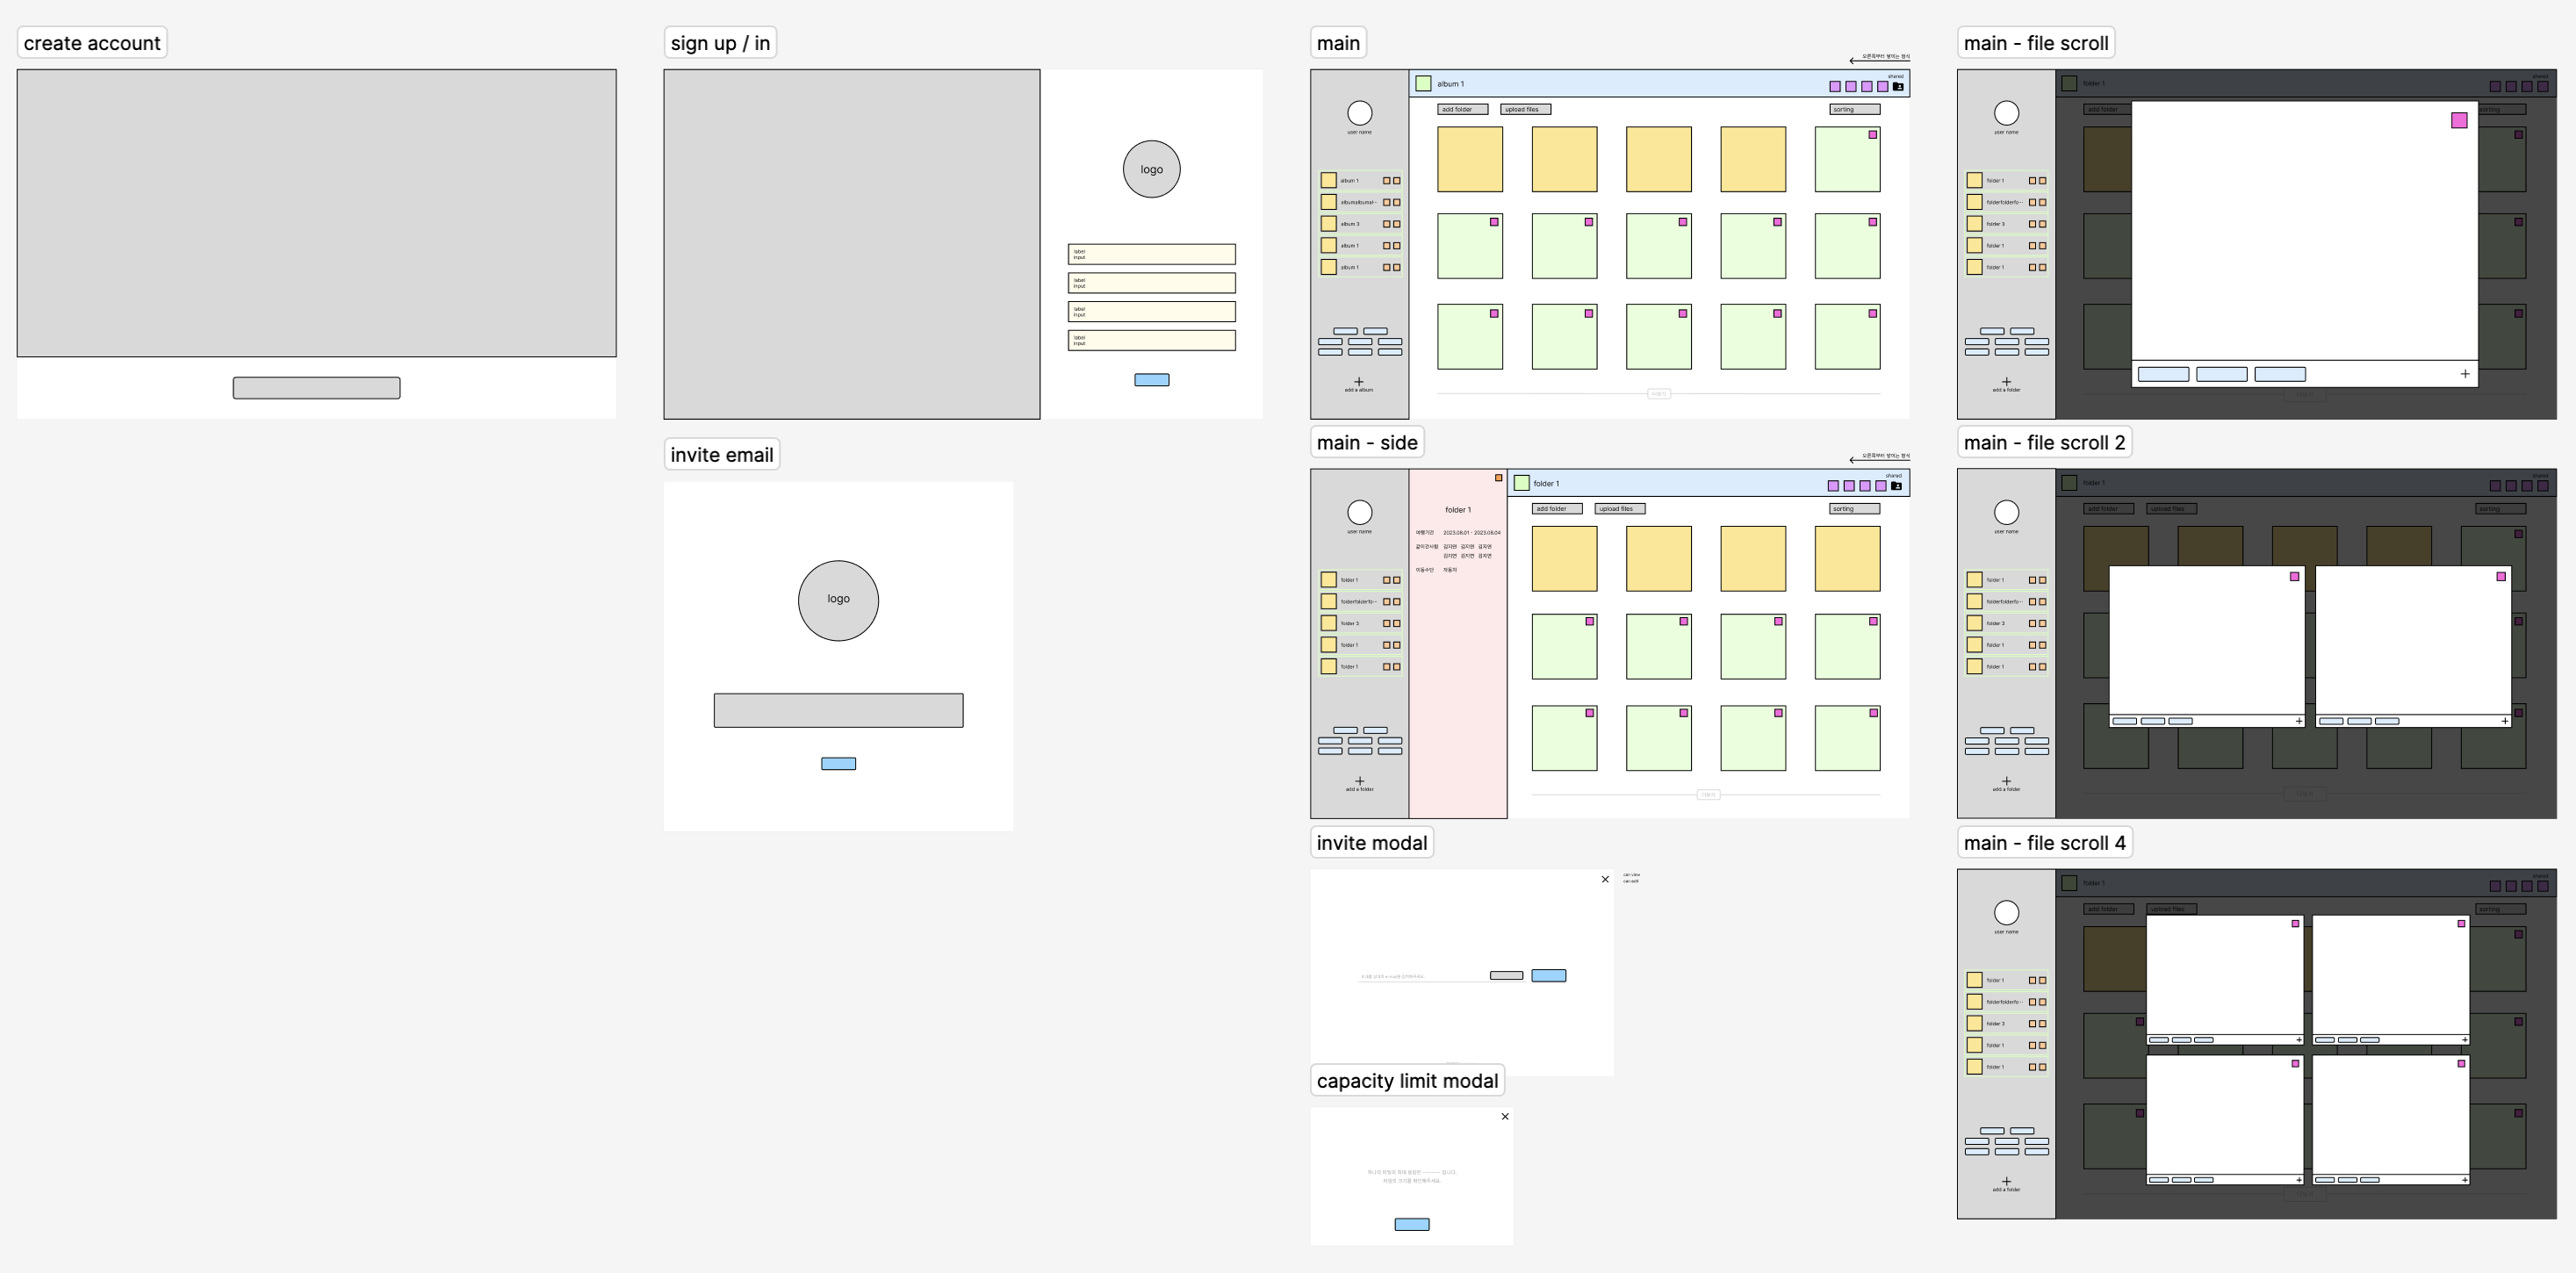Click the orange square atop the pink side panel
This screenshot has width=2576, height=1273.
(1498, 478)
